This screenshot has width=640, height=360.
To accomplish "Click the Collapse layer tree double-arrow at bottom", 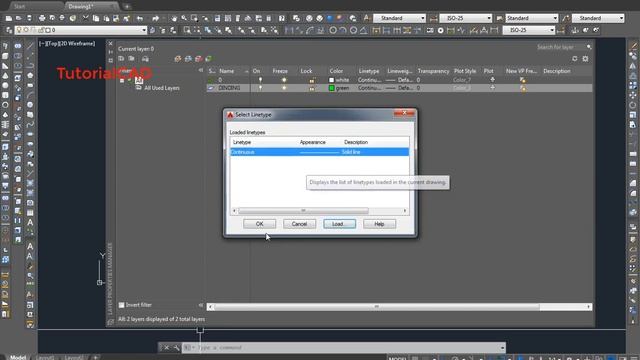I will [200, 305].
